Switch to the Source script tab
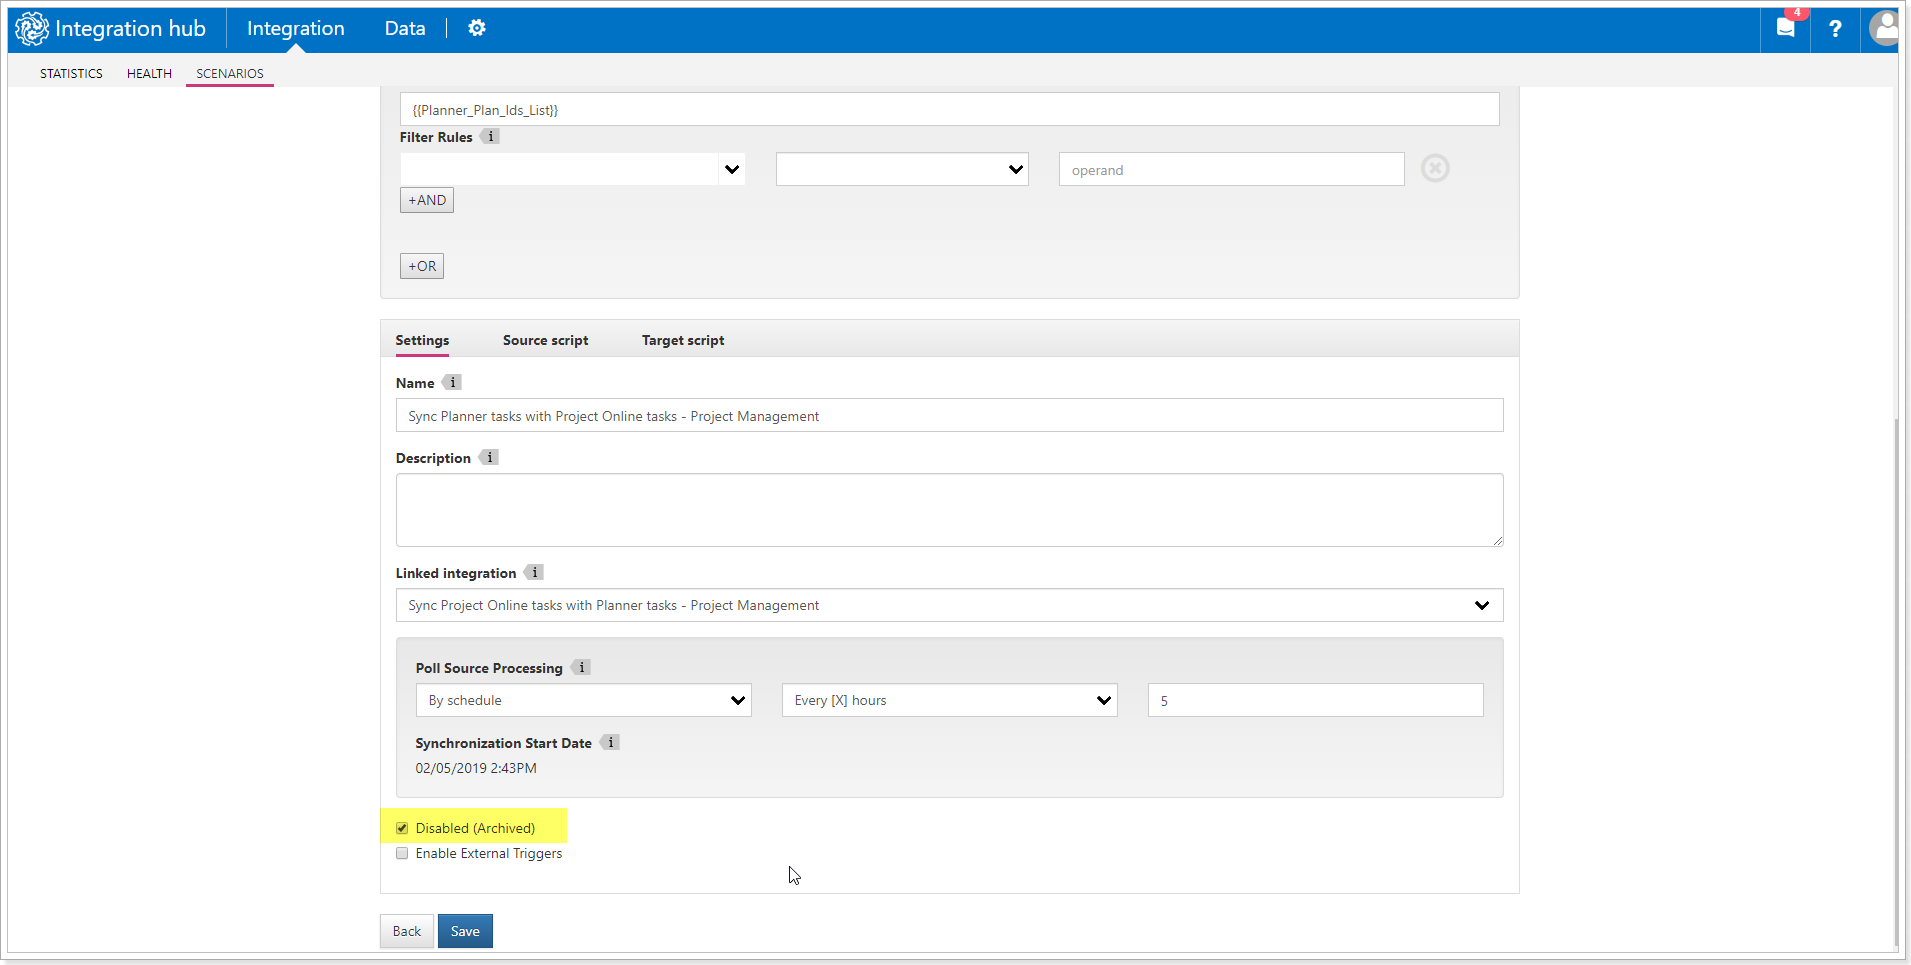1911x965 pixels. [545, 340]
